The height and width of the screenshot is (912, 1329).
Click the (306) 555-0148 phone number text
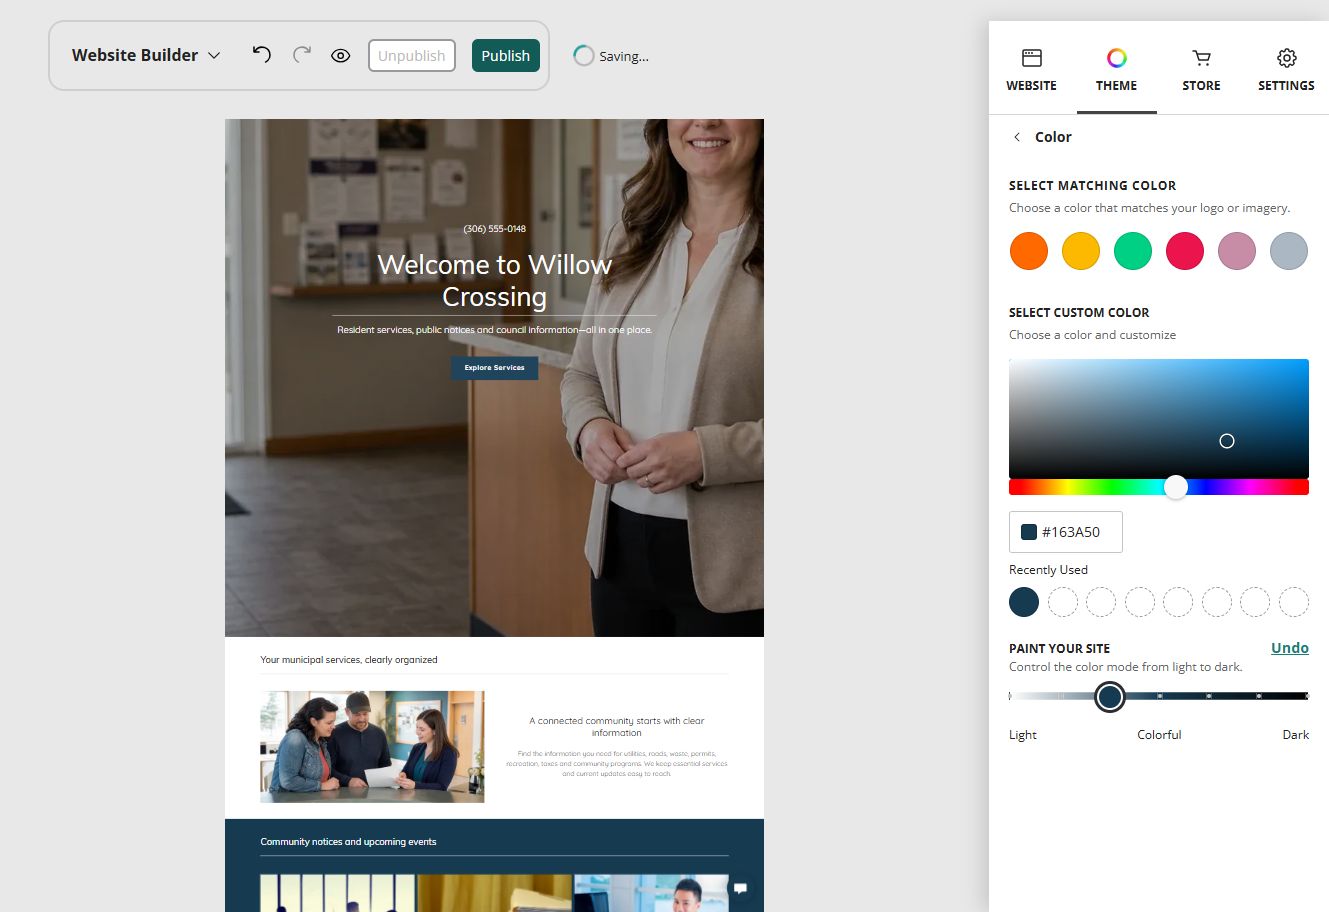click(494, 229)
